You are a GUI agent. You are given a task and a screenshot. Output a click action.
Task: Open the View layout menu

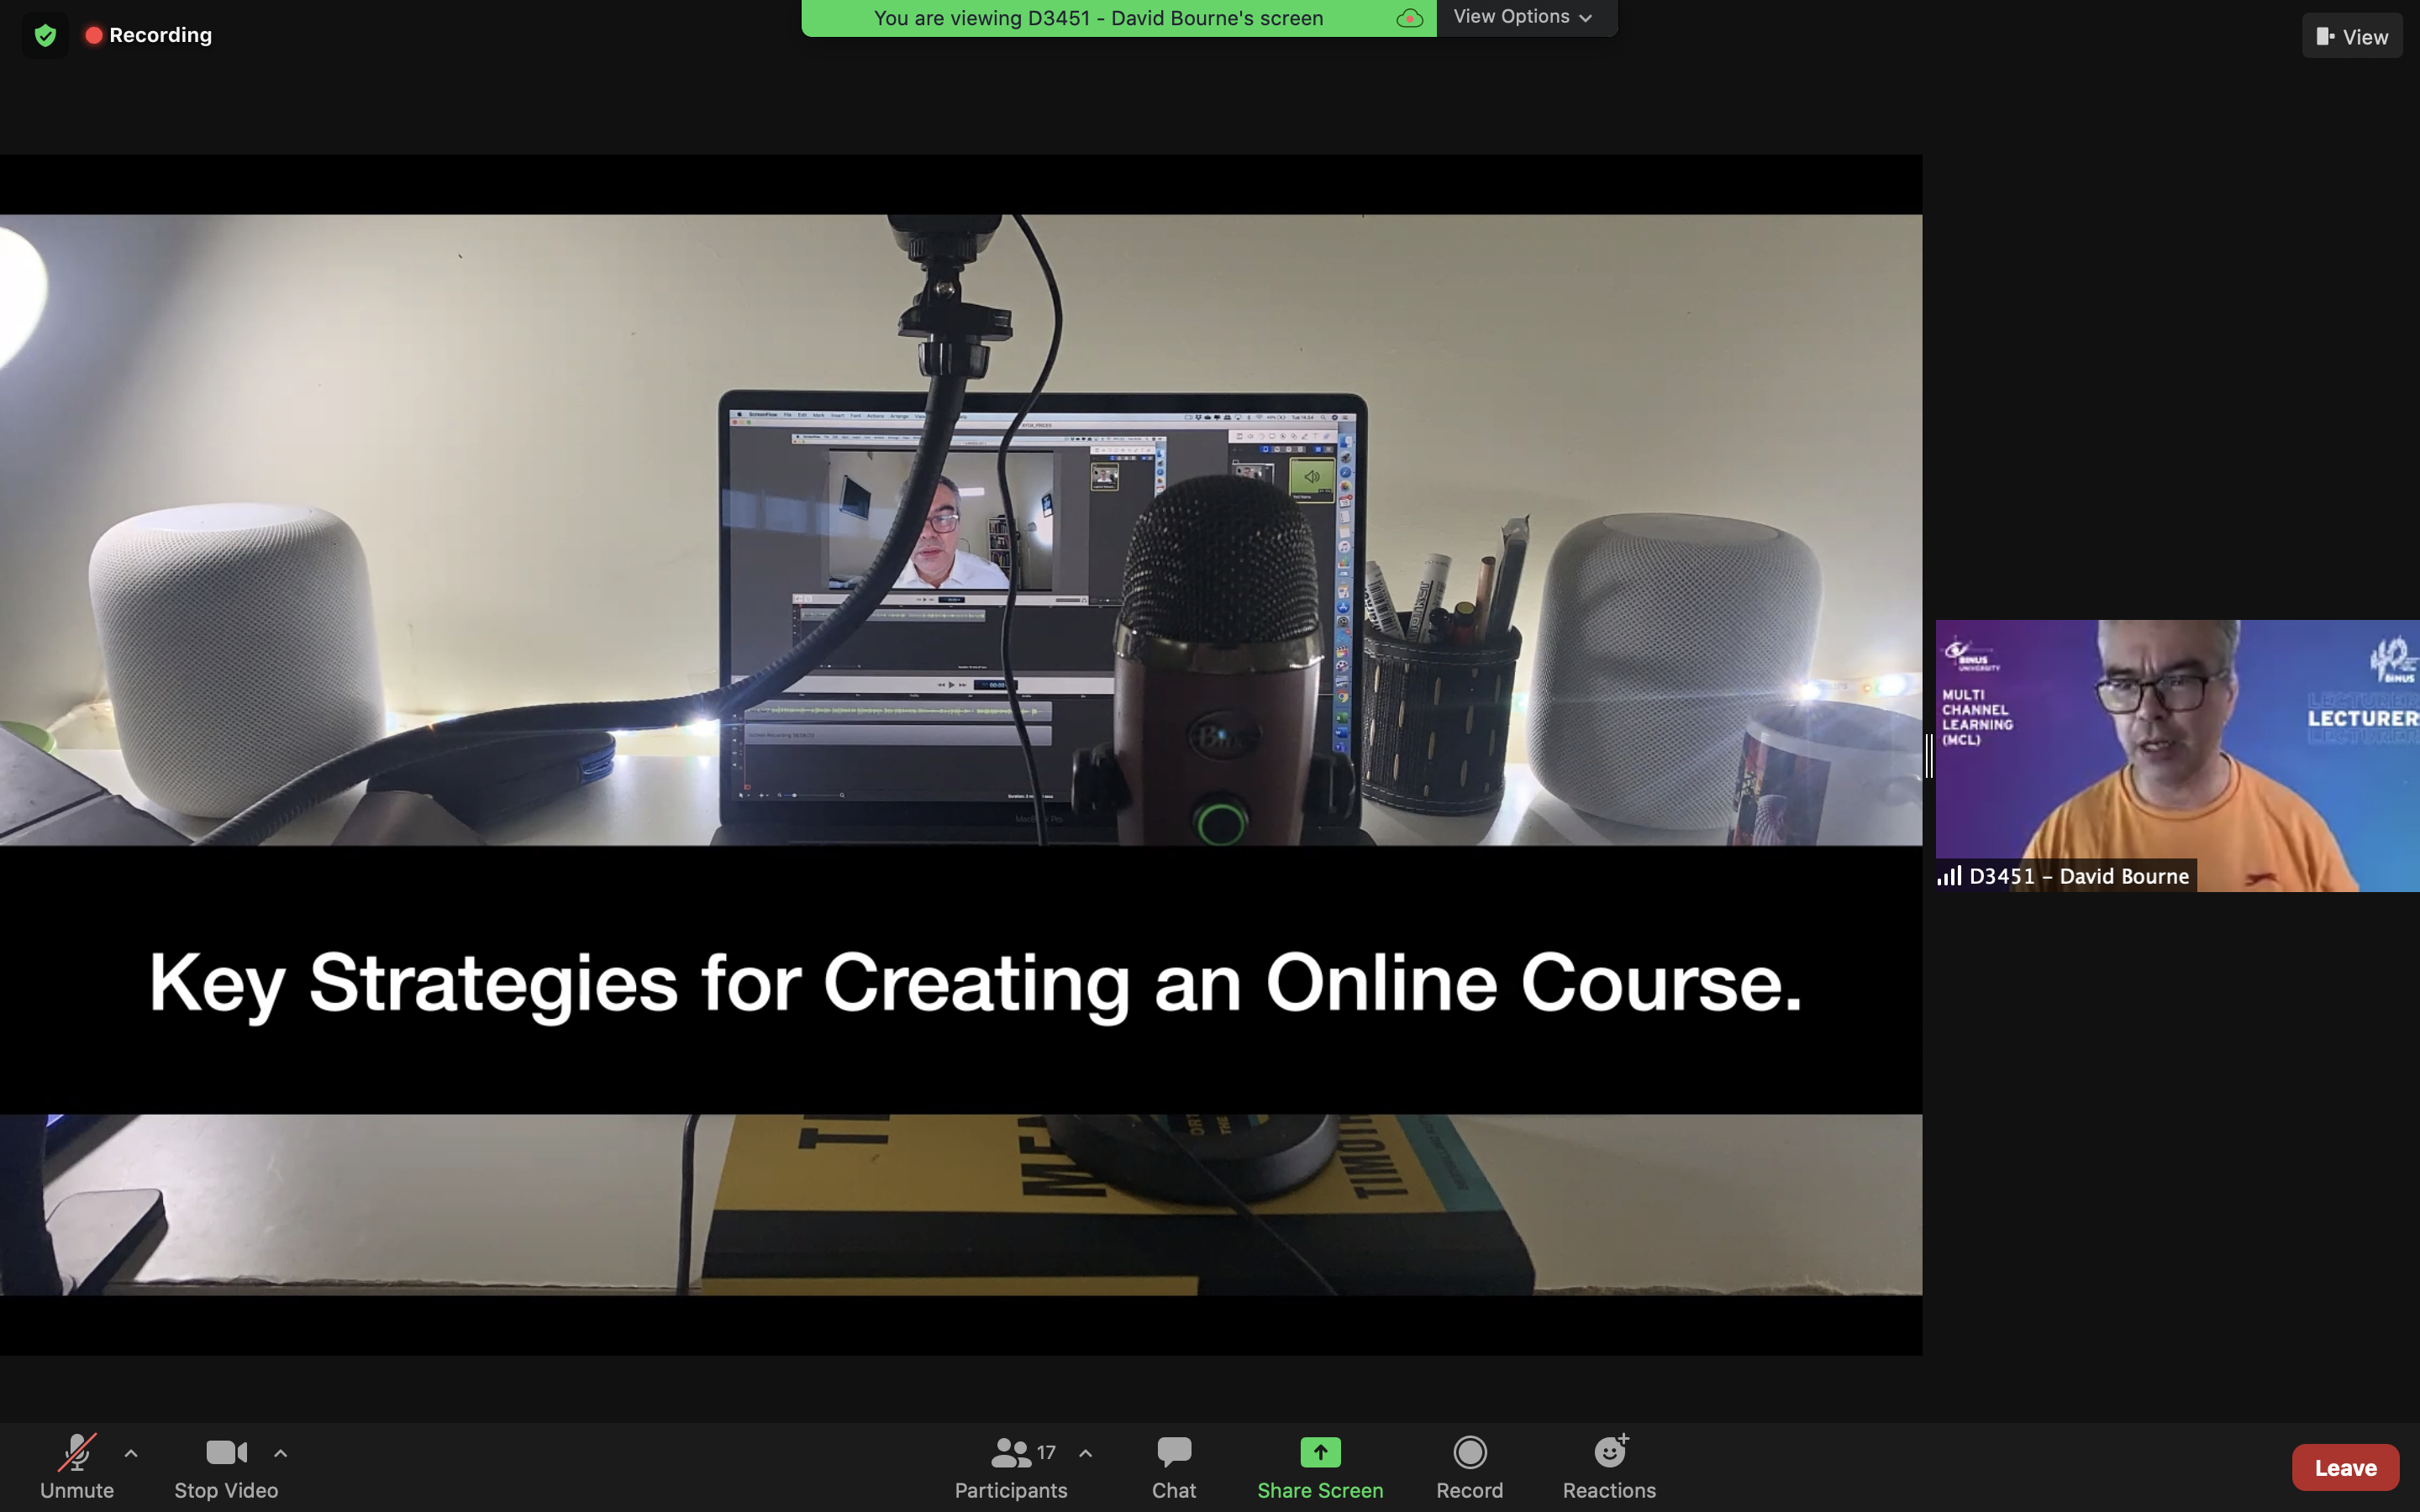click(2352, 37)
